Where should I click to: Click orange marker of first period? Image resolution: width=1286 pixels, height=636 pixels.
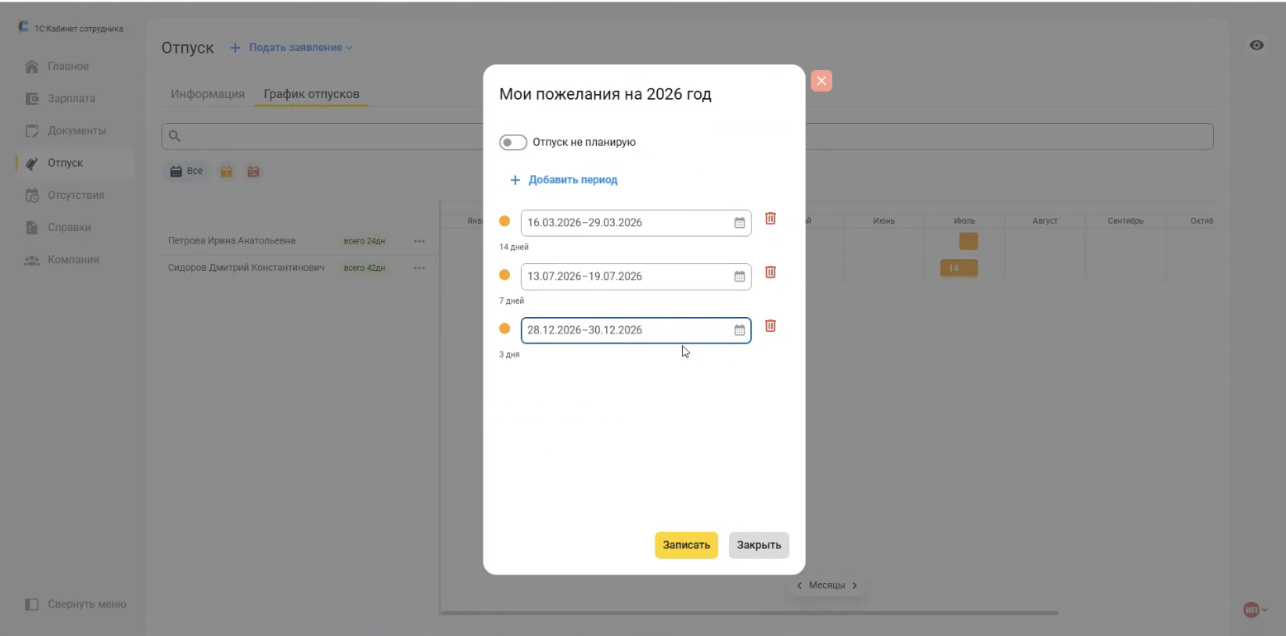click(504, 222)
